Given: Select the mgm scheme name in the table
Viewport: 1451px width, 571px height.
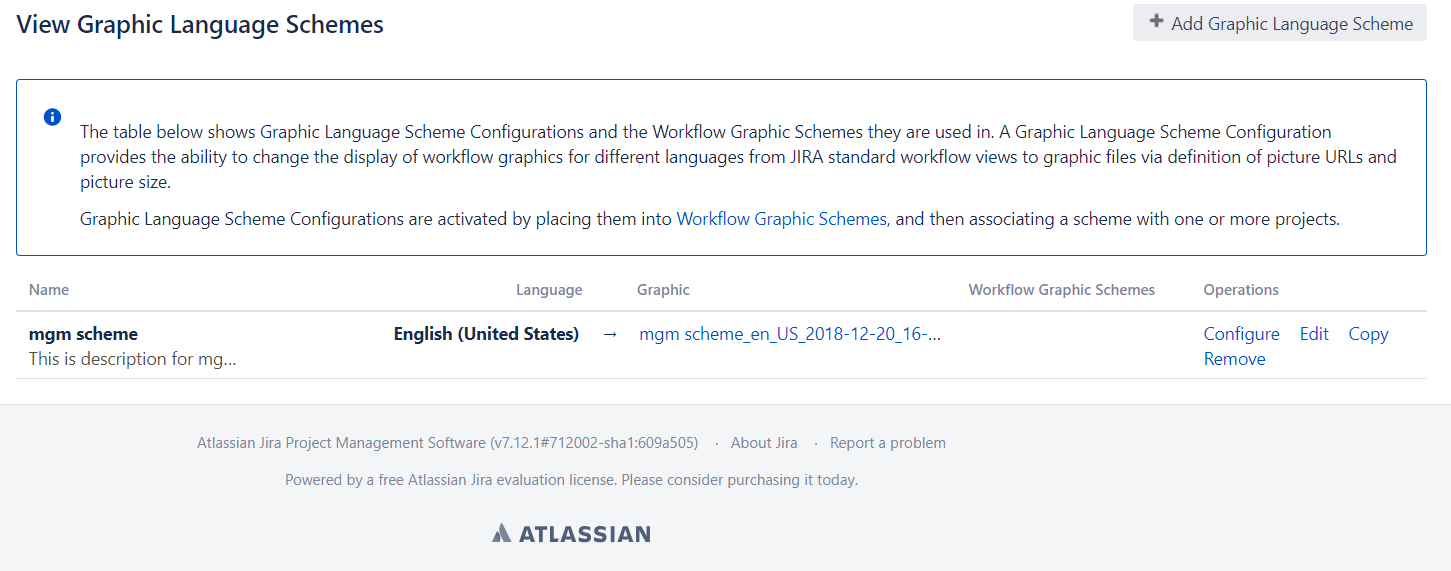Looking at the screenshot, I should [x=83, y=334].
